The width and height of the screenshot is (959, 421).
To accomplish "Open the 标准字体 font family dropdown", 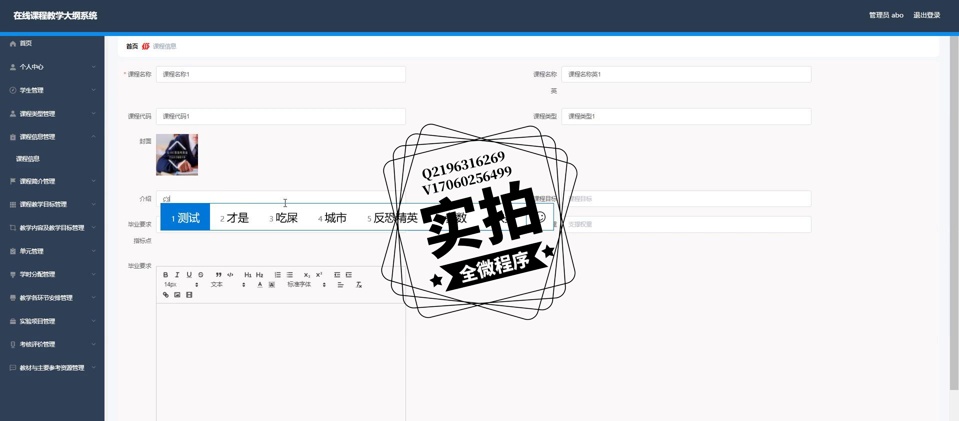I will point(306,285).
